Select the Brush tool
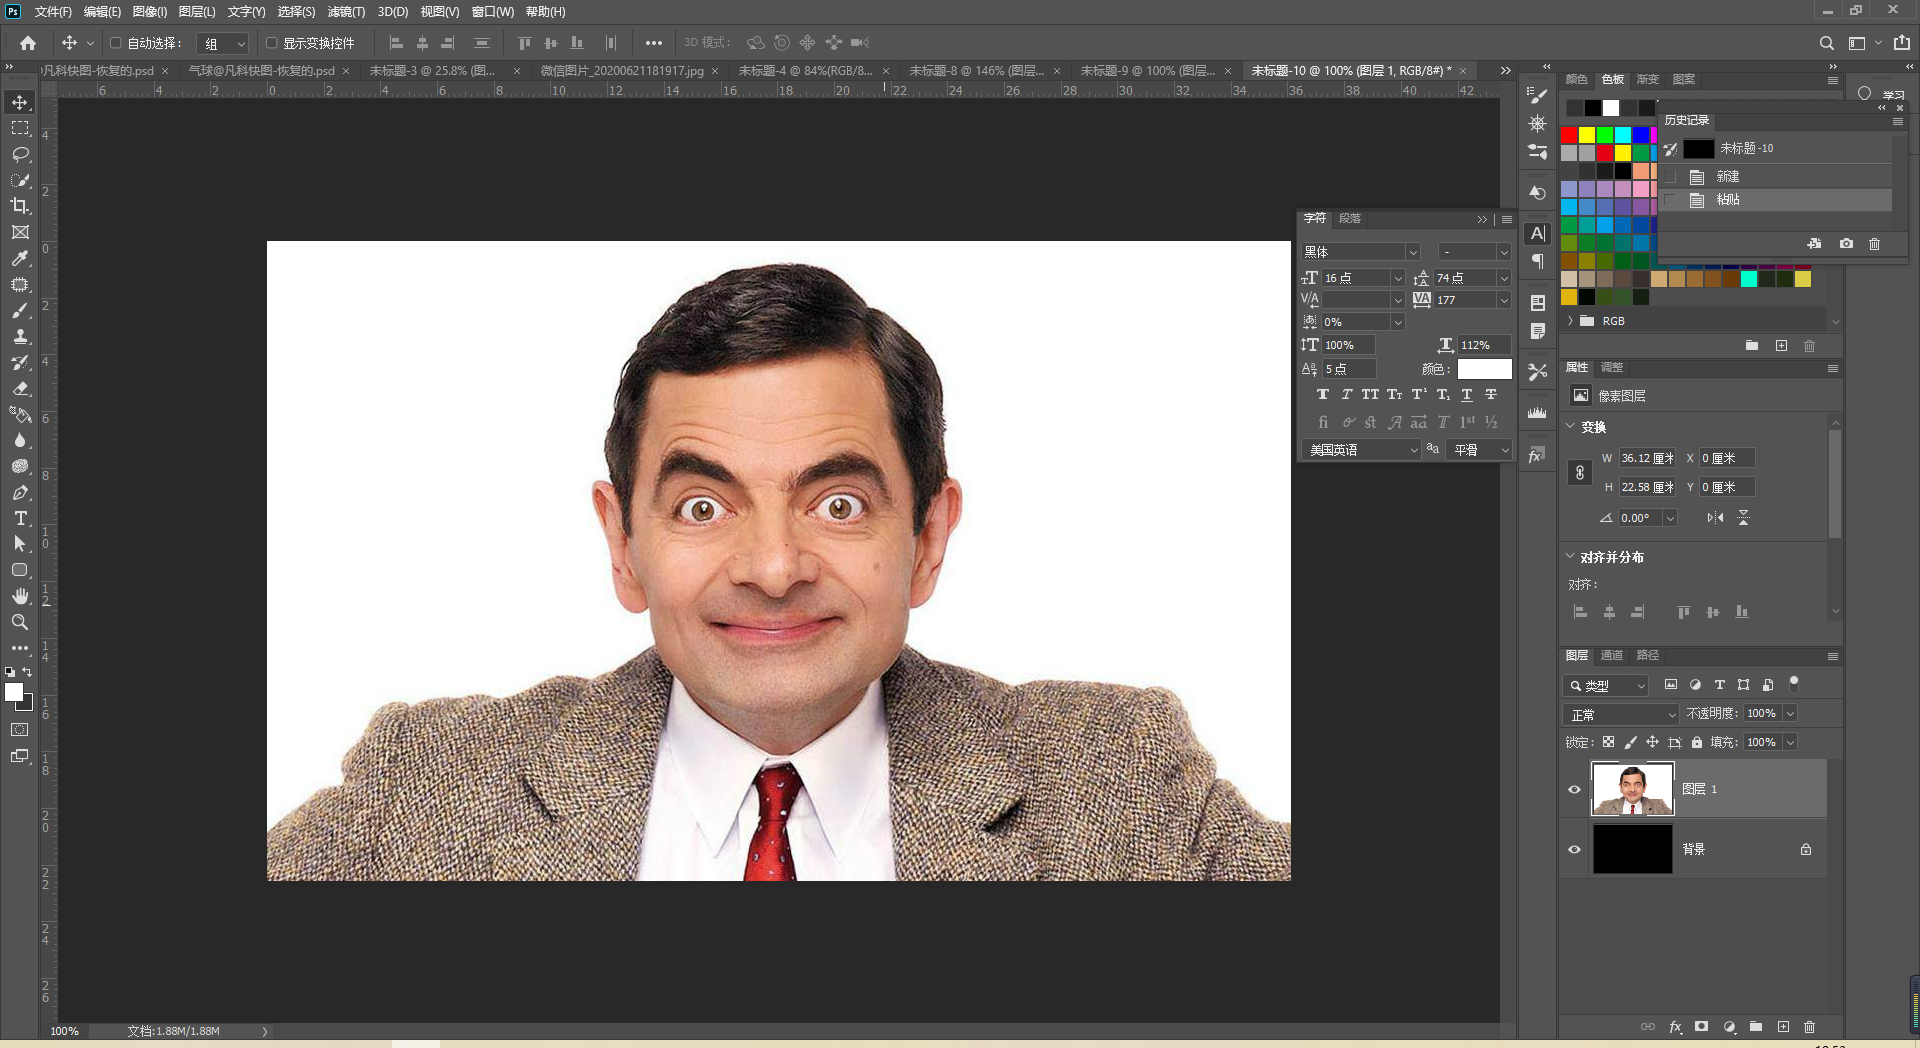Image resolution: width=1920 pixels, height=1048 pixels. tap(20, 310)
